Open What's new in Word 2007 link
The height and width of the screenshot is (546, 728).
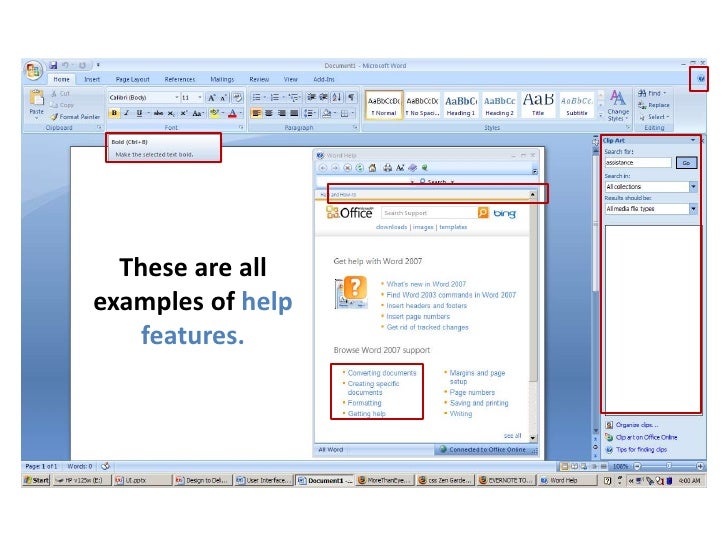coord(426,284)
